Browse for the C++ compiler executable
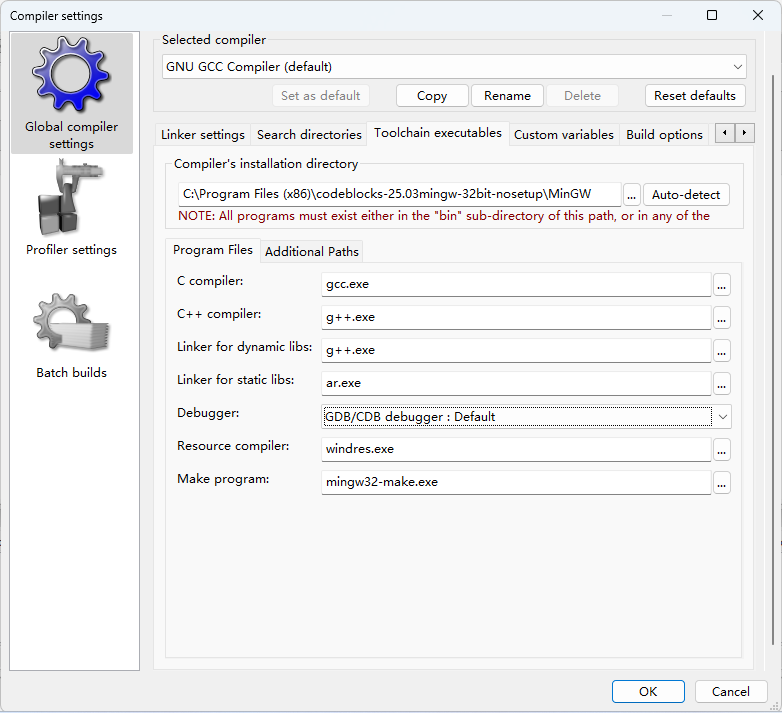Screen dimensions: 782x713 (x=722, y=318)
